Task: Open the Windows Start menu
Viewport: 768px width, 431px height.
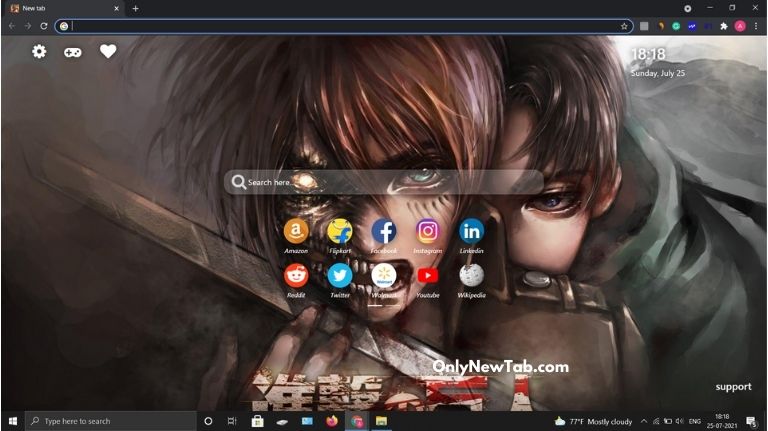Action: tap(13, 421)
